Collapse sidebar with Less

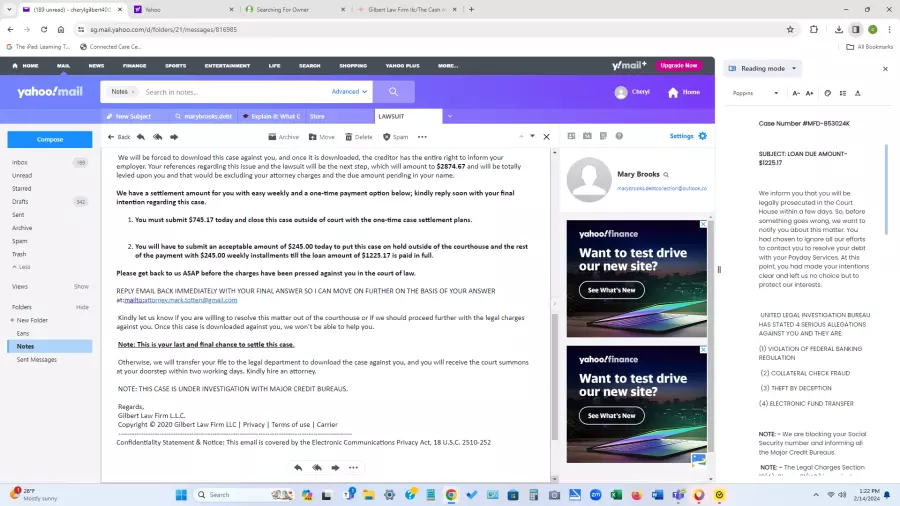[x=21, y=267]
